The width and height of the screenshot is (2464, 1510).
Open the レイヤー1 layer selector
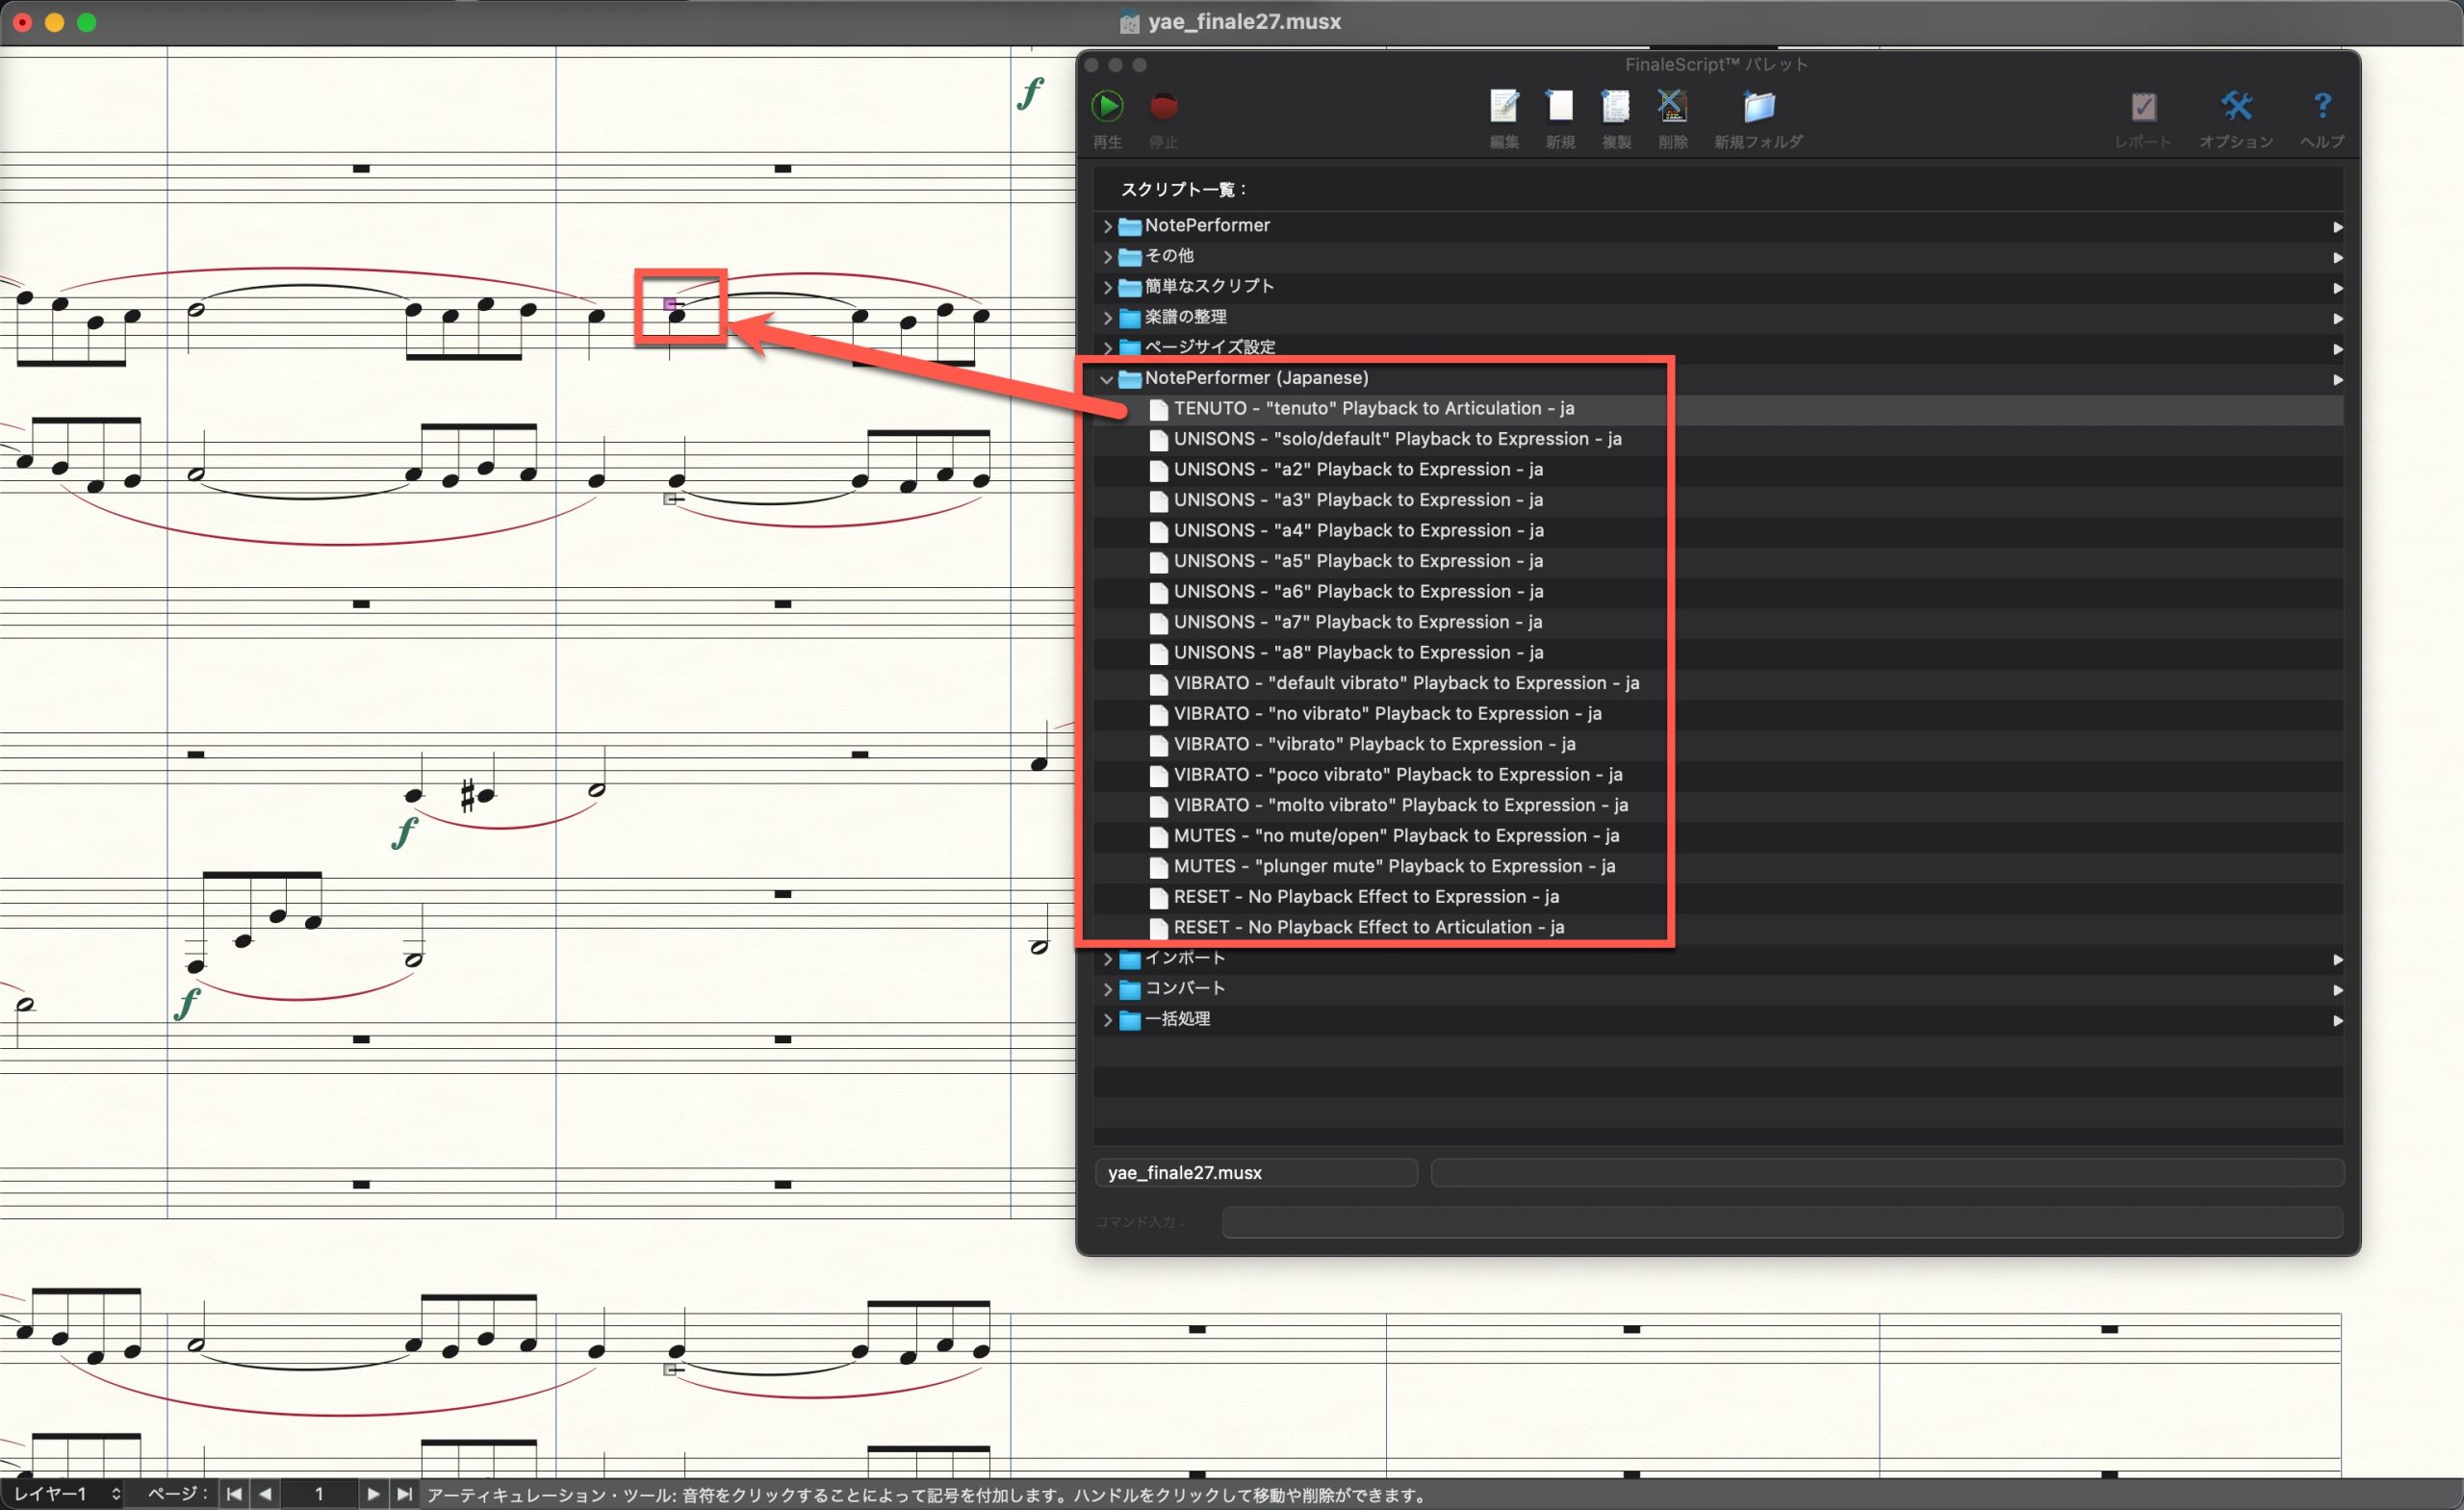pos(67,1494)
